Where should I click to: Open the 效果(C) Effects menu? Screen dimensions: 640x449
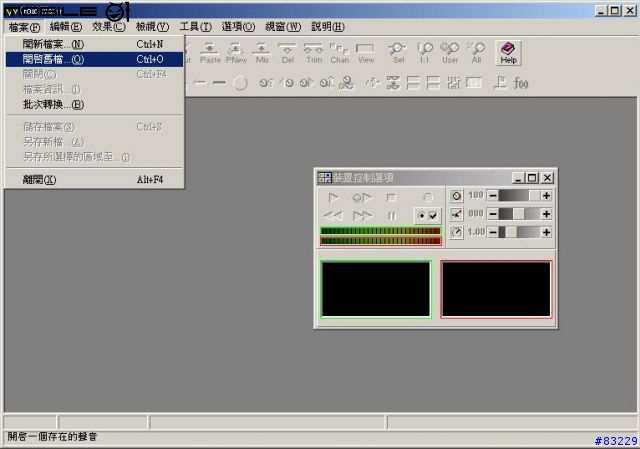pyautogui.click(x=109, y=27)
